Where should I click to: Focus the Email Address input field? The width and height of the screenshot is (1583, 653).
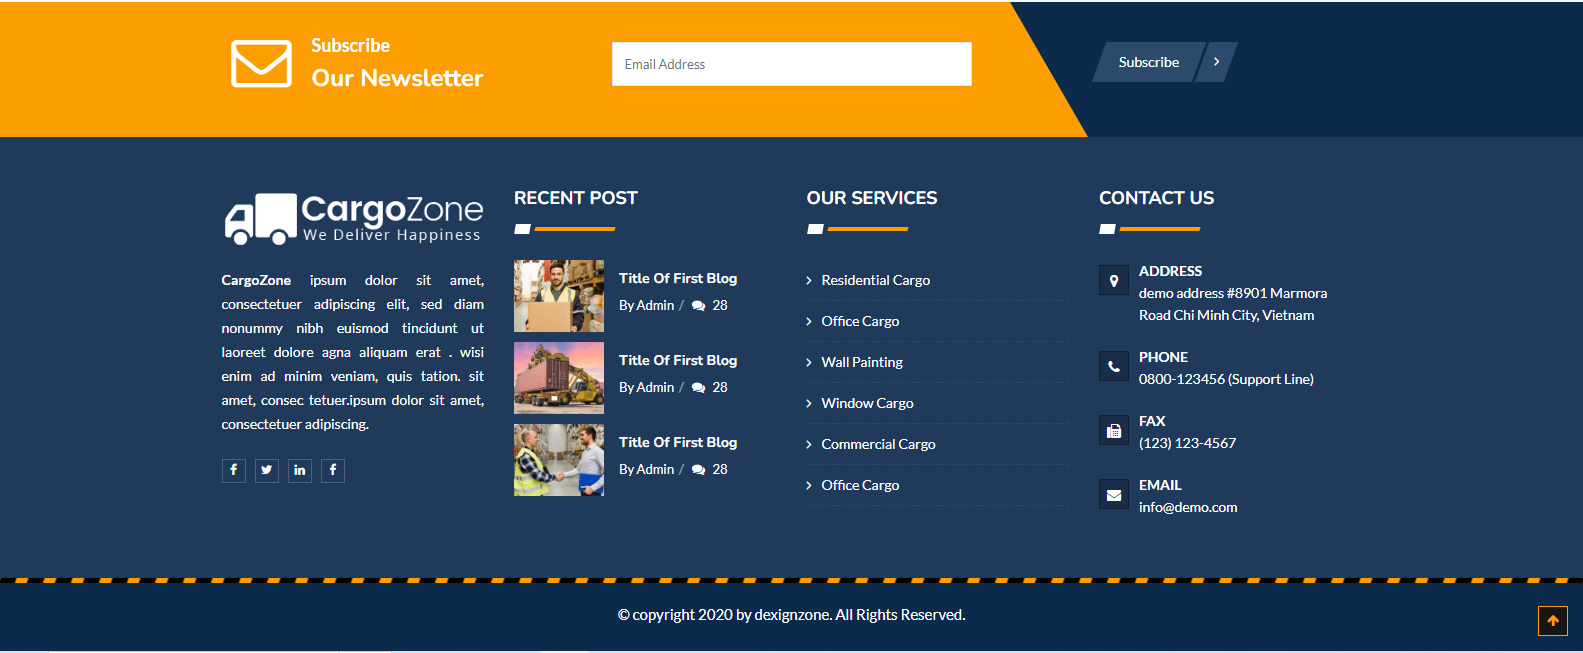pos(791,64)
